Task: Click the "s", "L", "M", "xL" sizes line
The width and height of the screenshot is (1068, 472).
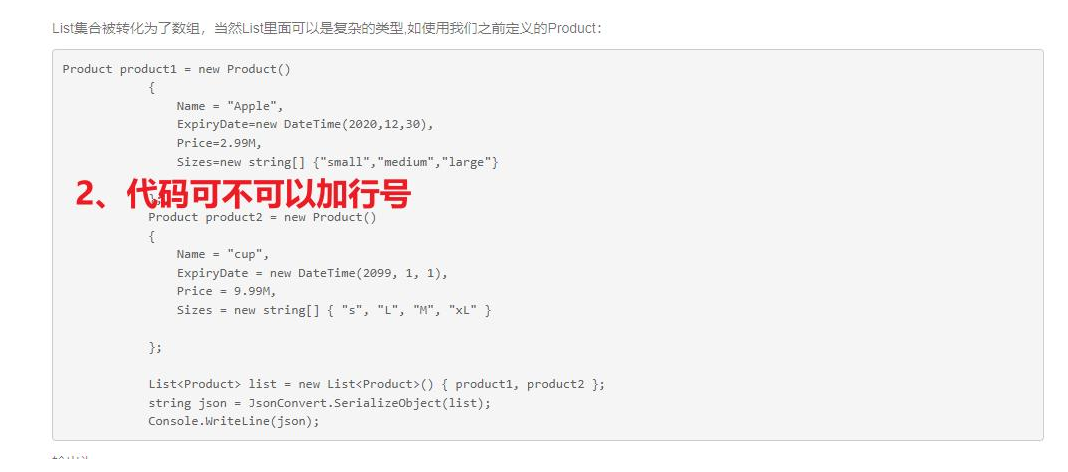Action: click(334, 311)
